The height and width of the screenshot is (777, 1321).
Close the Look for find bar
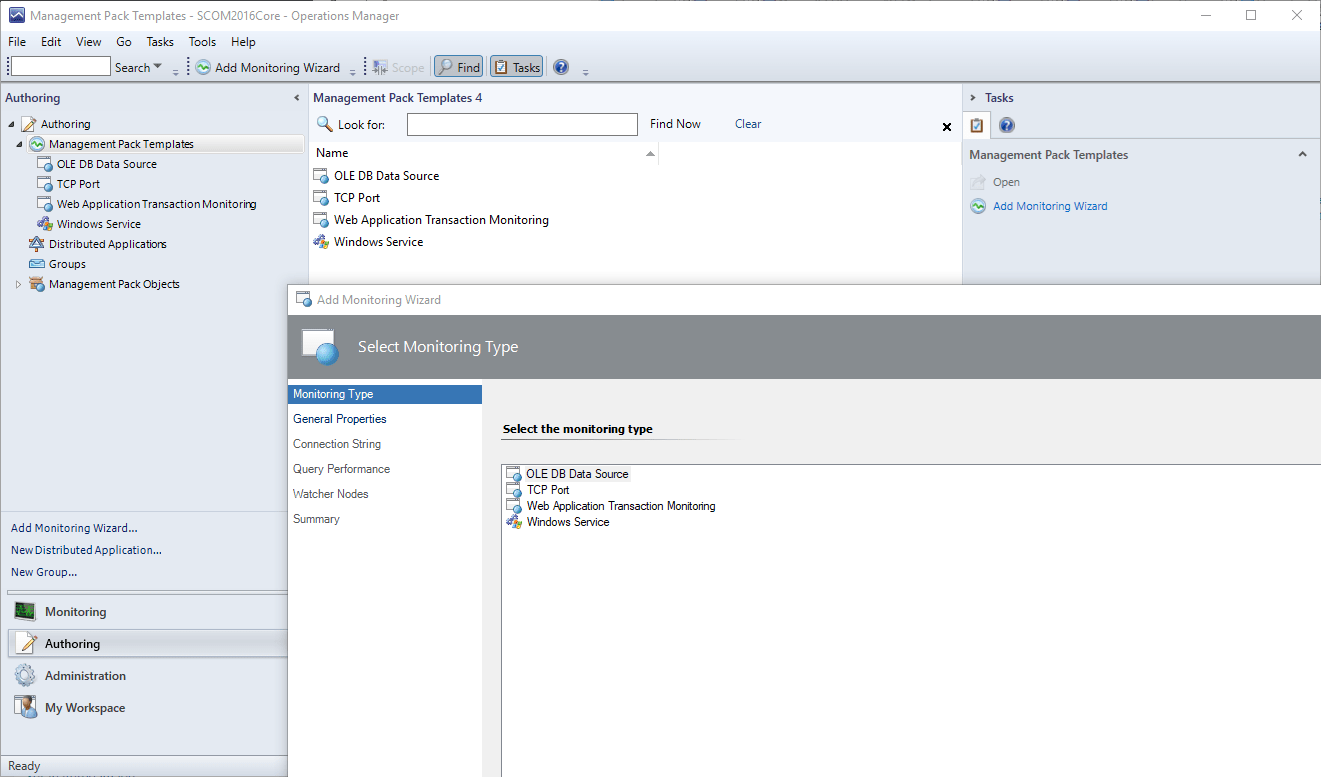pos(947,127)
